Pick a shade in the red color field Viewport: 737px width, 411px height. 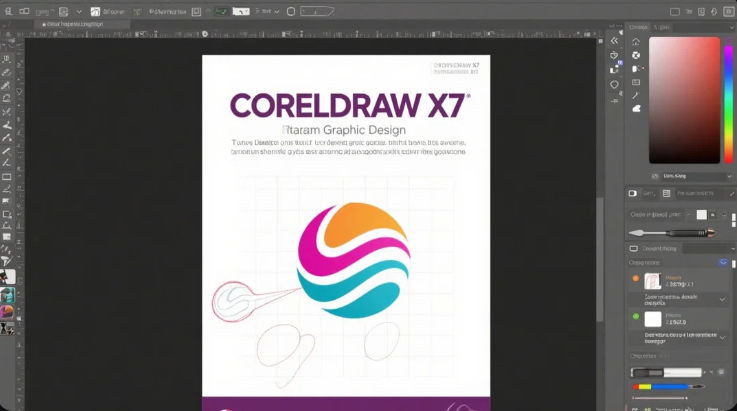point(684,100)
